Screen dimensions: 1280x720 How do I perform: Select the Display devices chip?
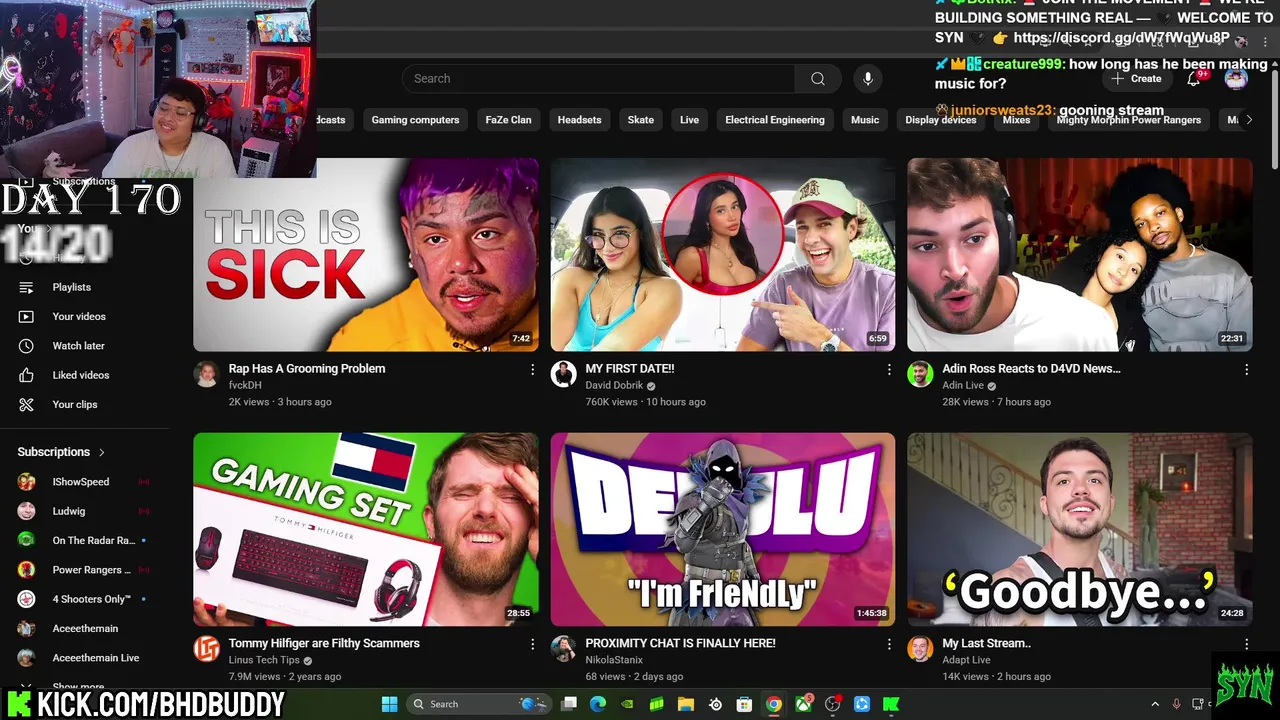941,120
